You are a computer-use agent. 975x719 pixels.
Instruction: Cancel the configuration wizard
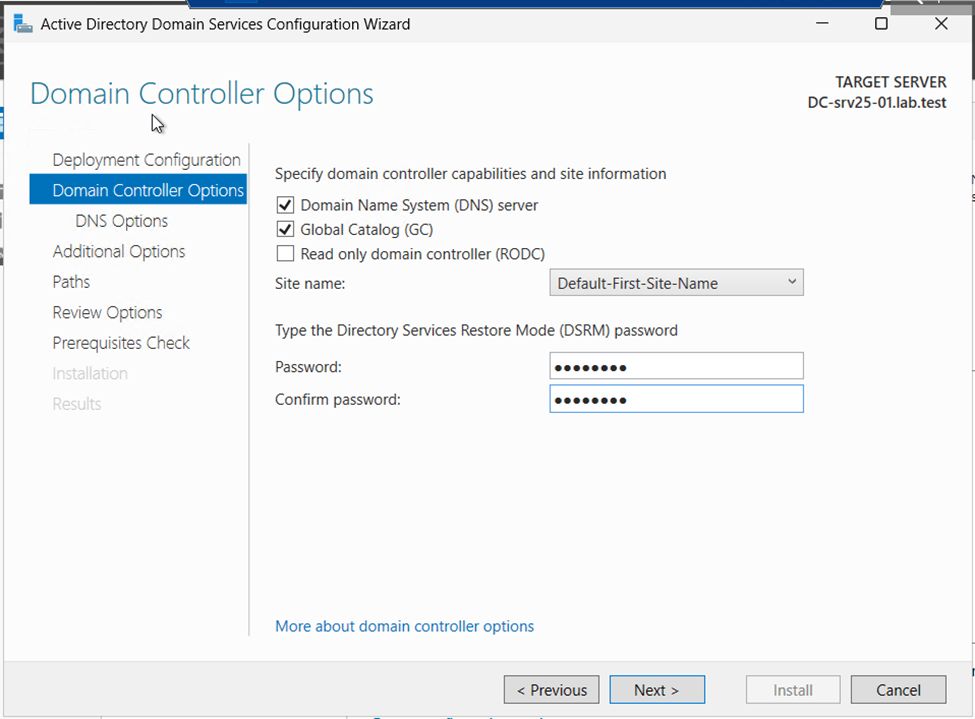pos(899,690)
